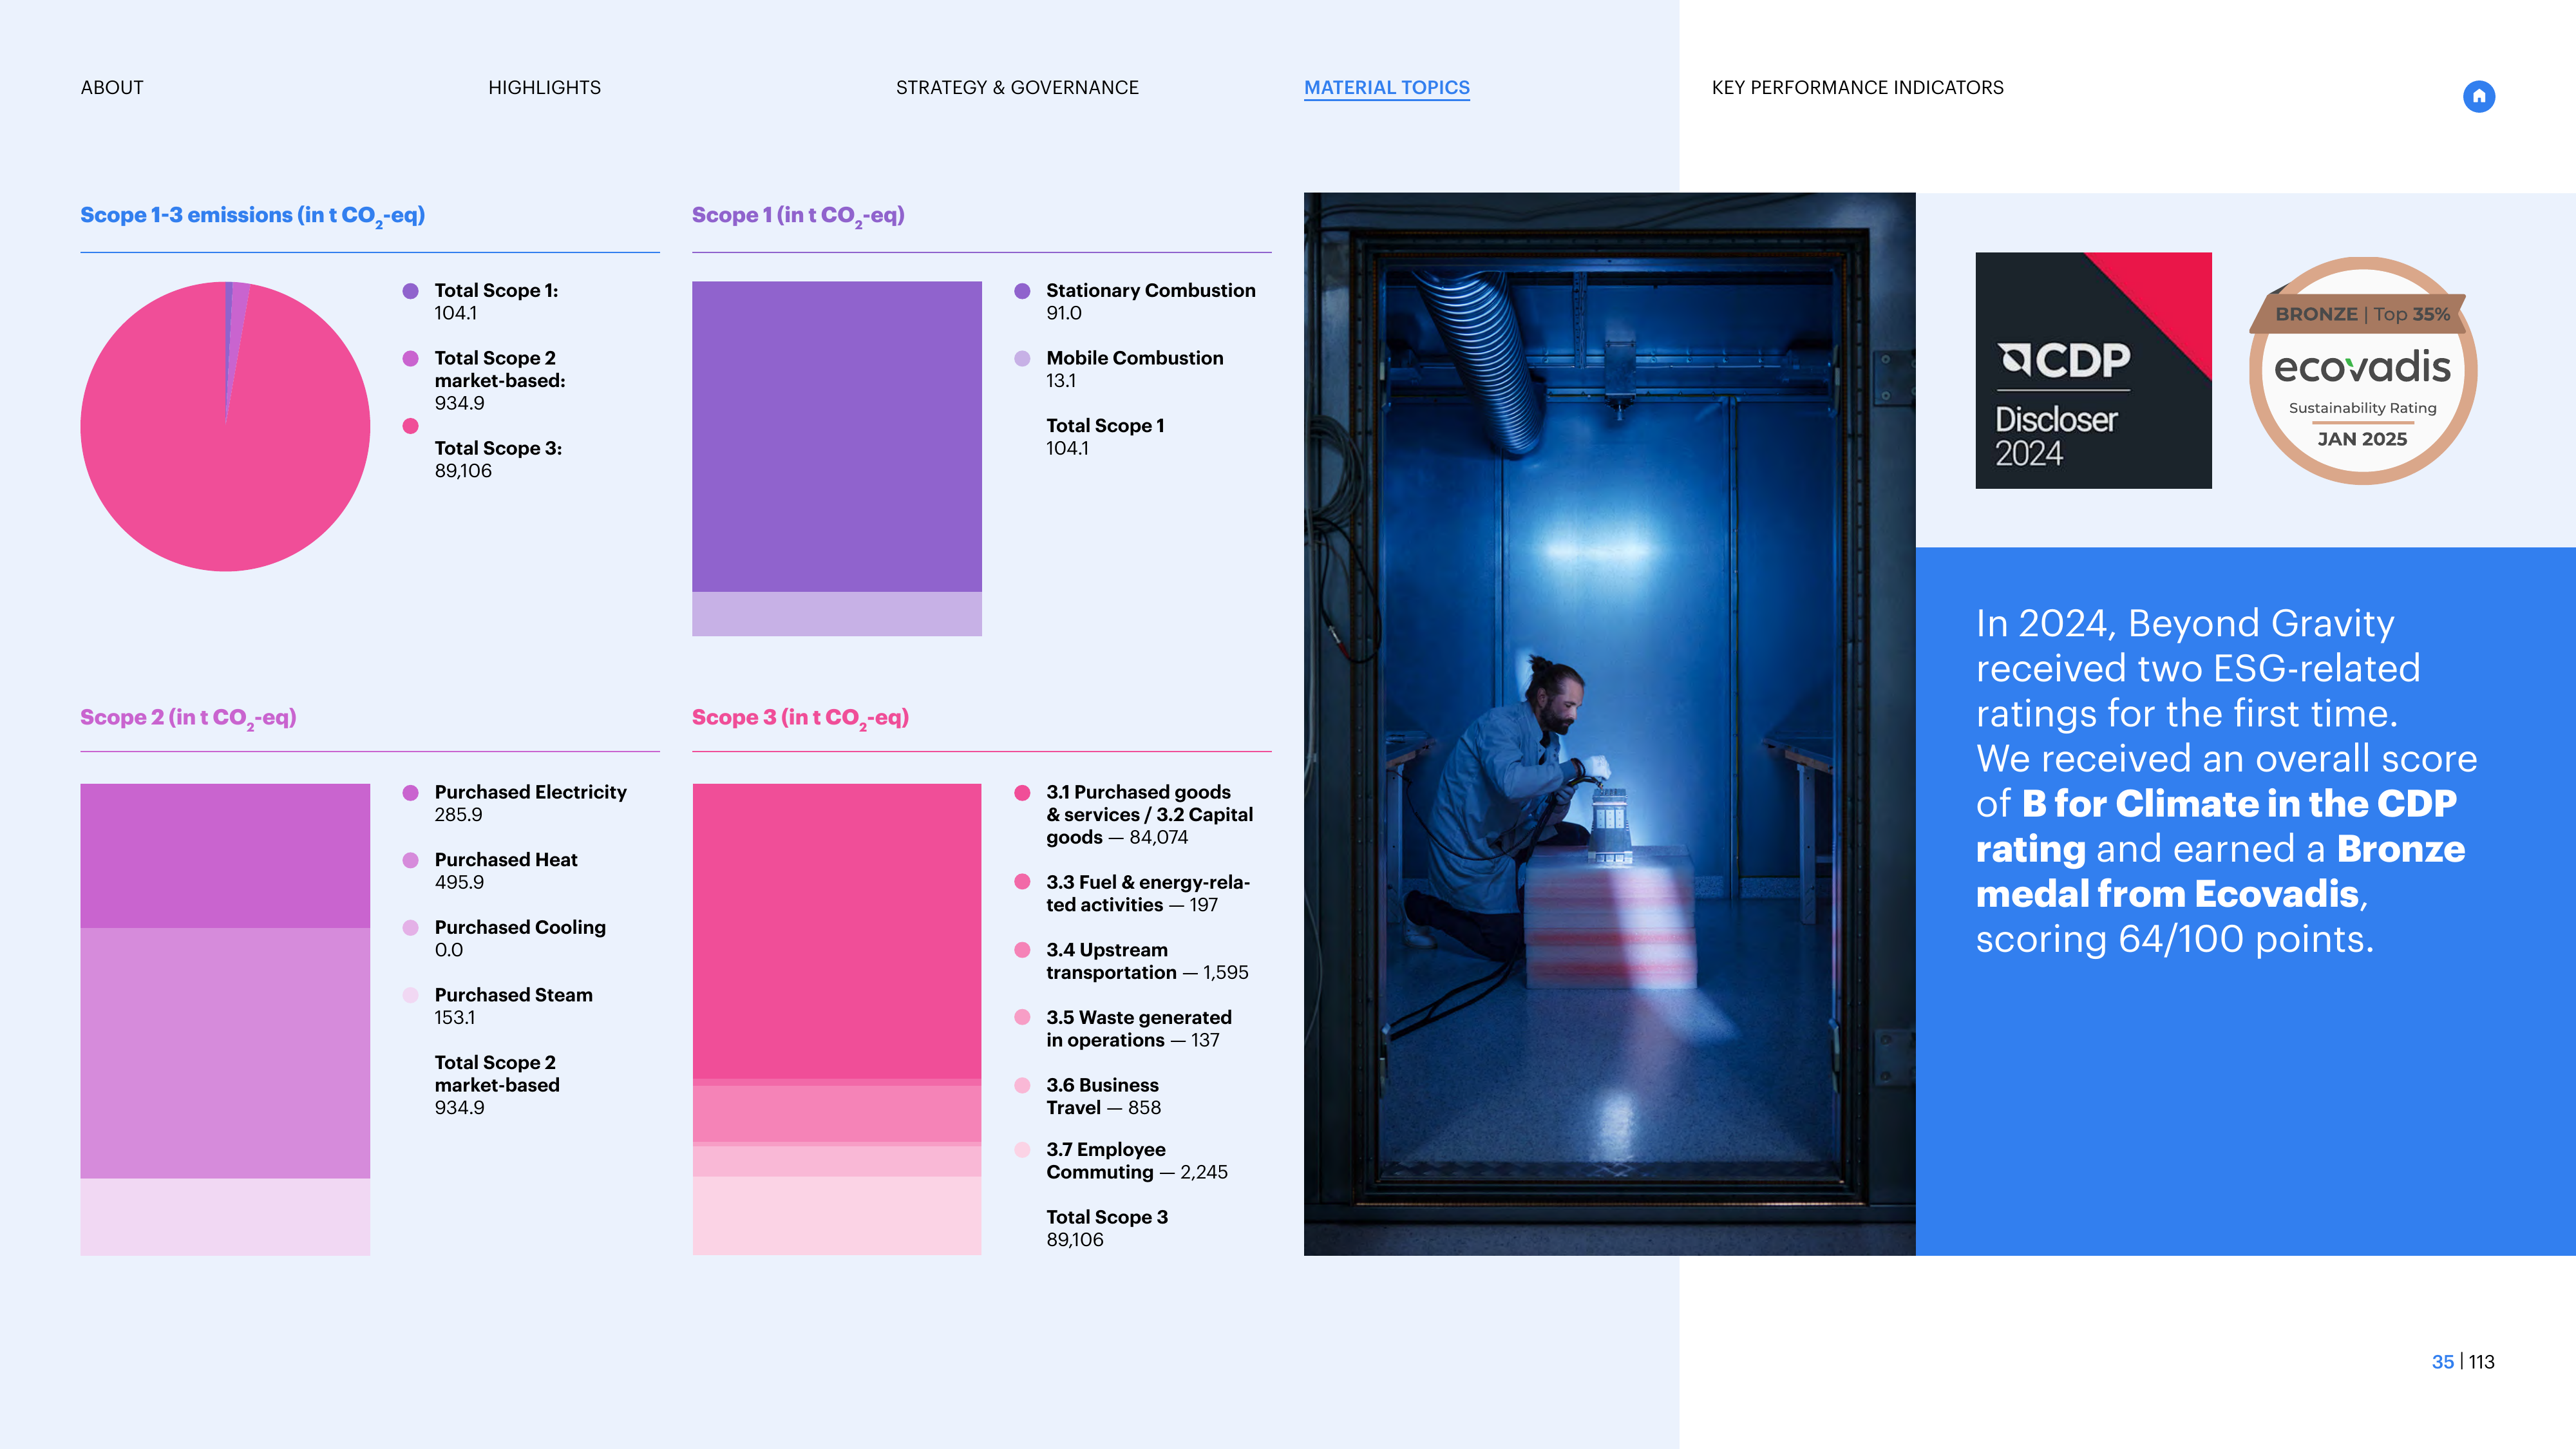Open KEY PERFORMANCE INDICATORS section

pos(1857,87)
